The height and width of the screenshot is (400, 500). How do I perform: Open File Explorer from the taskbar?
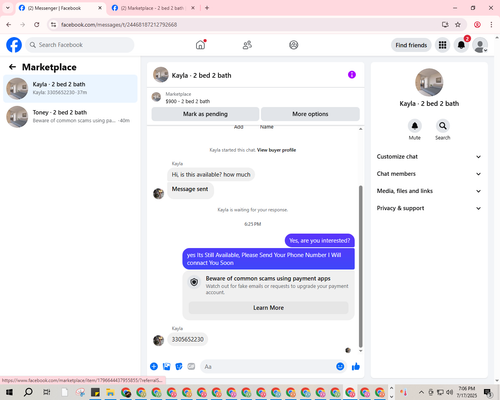[x=110, y=392]
